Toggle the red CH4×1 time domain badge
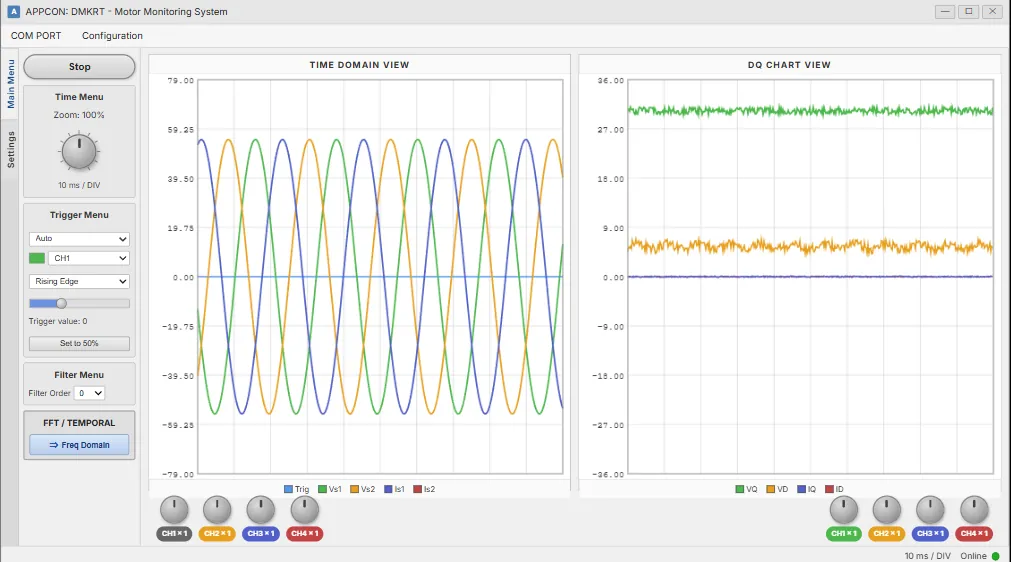 tap(304, 534)
